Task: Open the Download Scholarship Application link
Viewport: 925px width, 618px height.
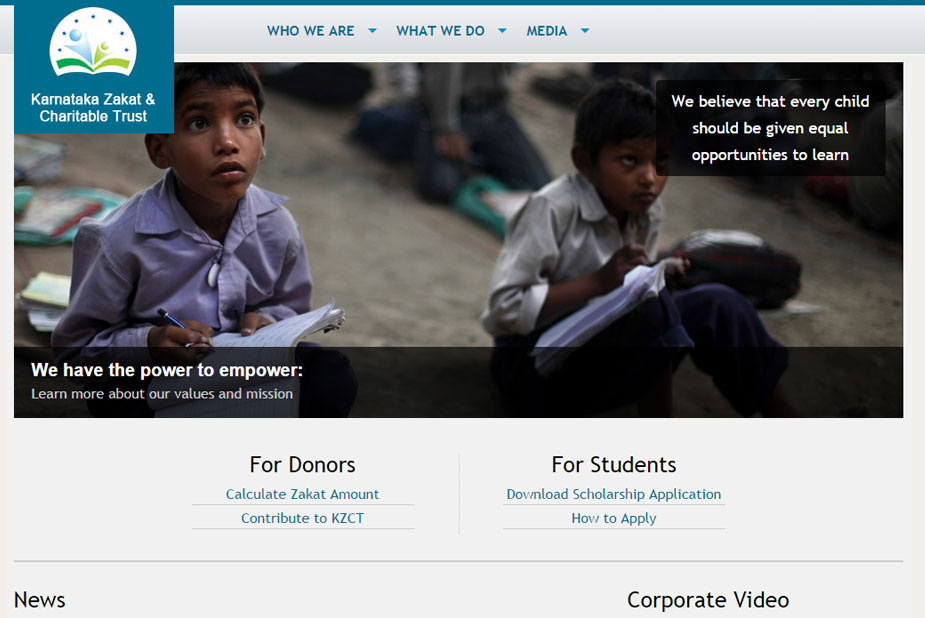Action: (x=614, y=494)
